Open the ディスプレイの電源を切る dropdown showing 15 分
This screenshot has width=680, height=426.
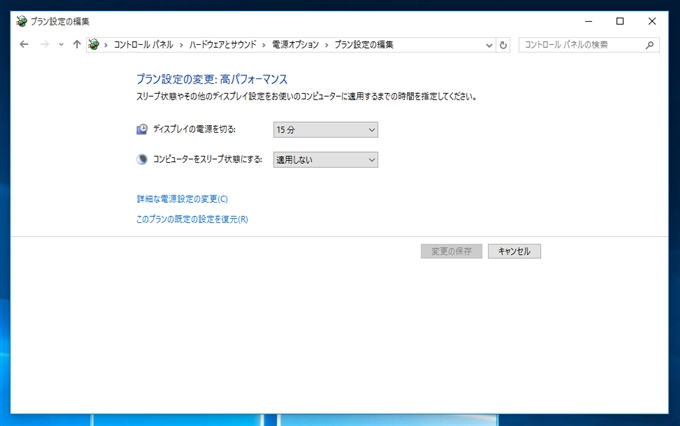click(325, 130)
